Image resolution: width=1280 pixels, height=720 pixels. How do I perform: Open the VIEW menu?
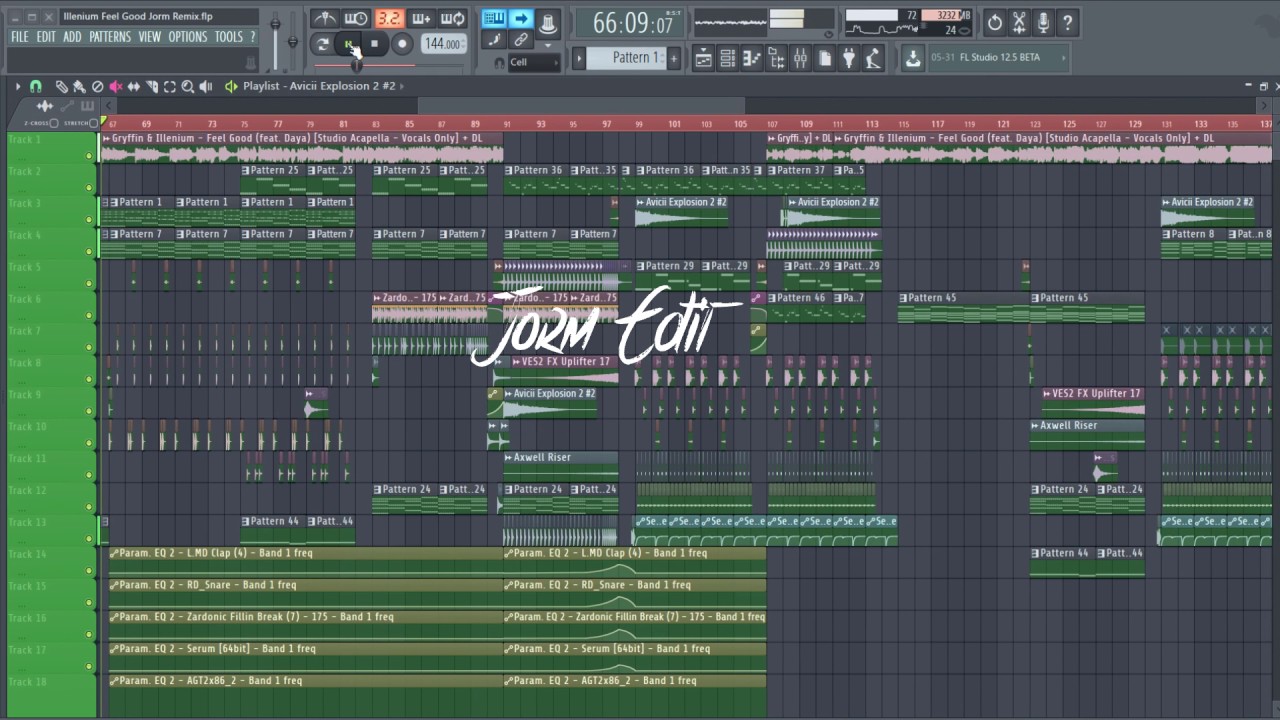coord(150,37)
